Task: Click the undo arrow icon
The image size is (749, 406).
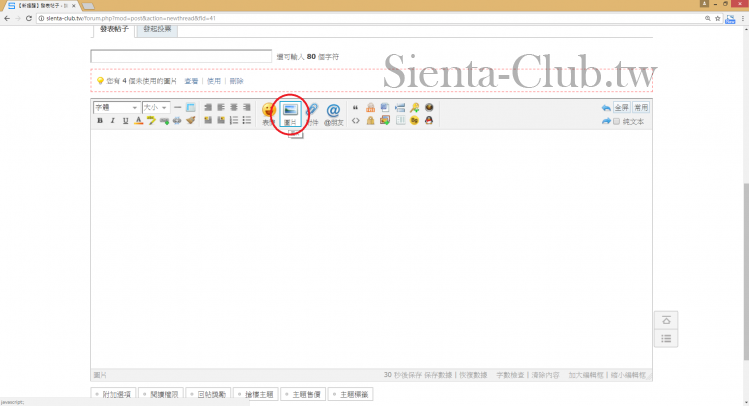Action: 606,107
